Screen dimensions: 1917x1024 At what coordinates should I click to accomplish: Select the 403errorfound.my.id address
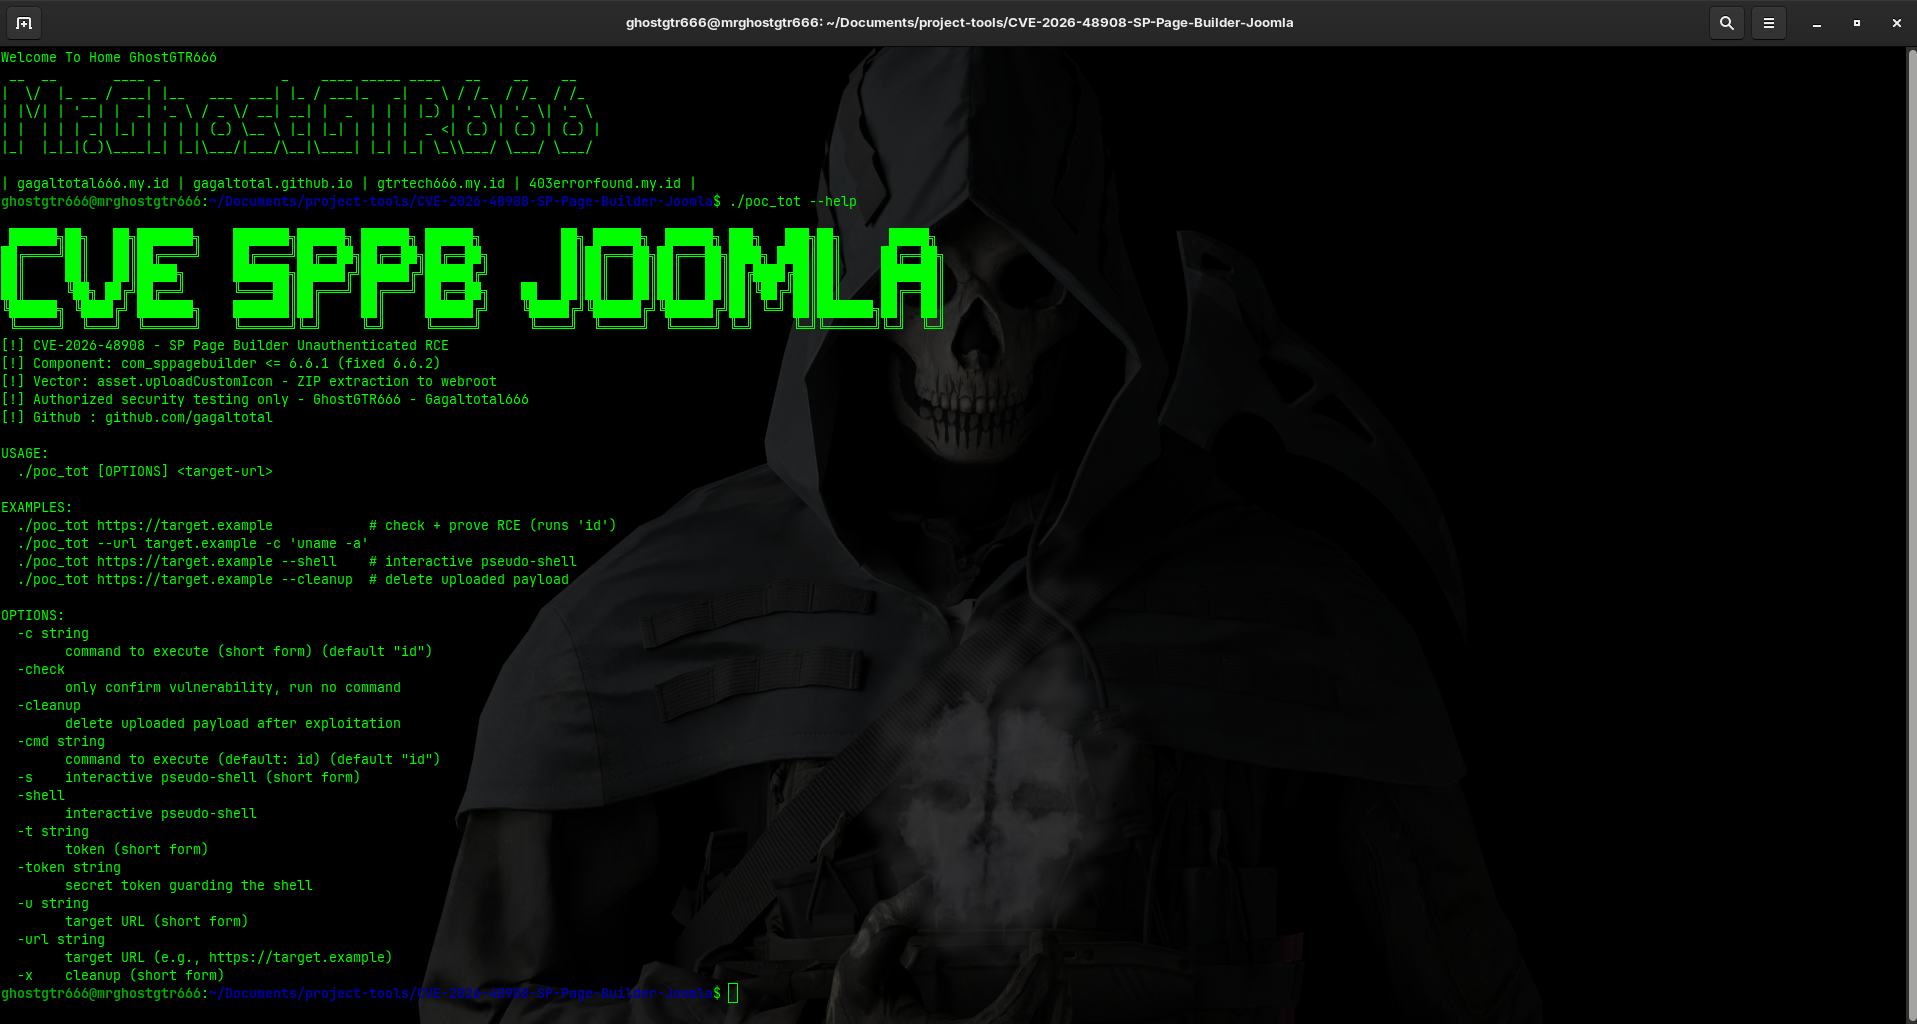(605, 183)
